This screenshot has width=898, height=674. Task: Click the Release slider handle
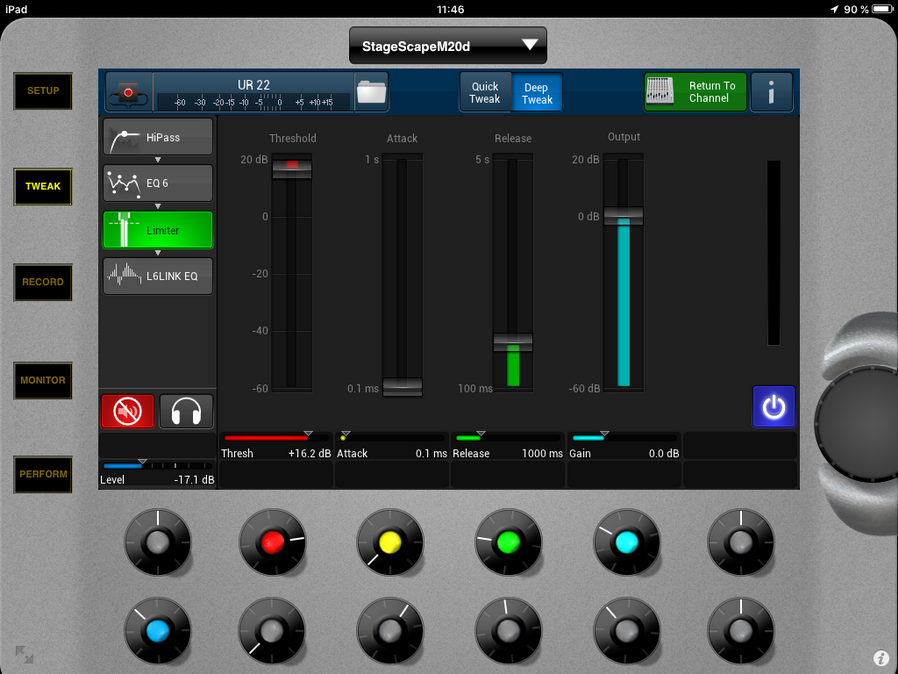[x=513, y=342]
